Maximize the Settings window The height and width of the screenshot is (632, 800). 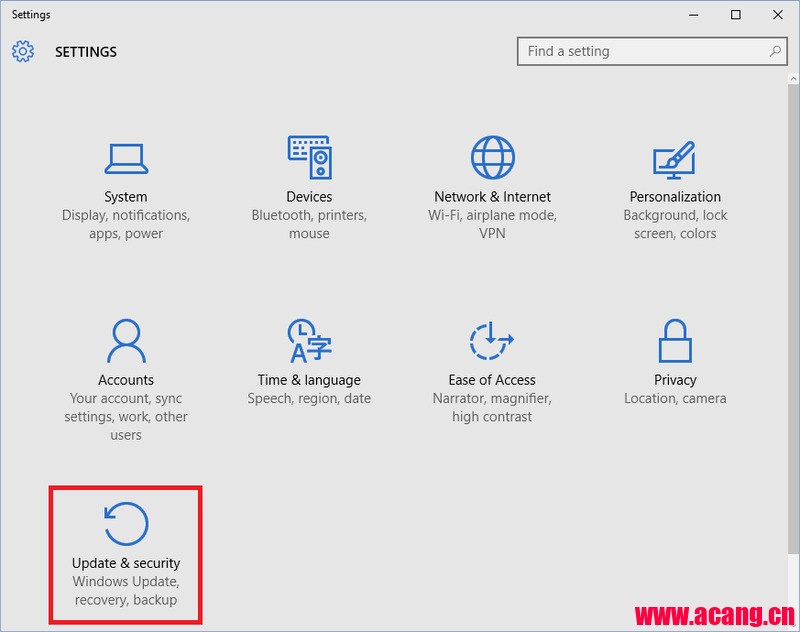pos(736,15)
